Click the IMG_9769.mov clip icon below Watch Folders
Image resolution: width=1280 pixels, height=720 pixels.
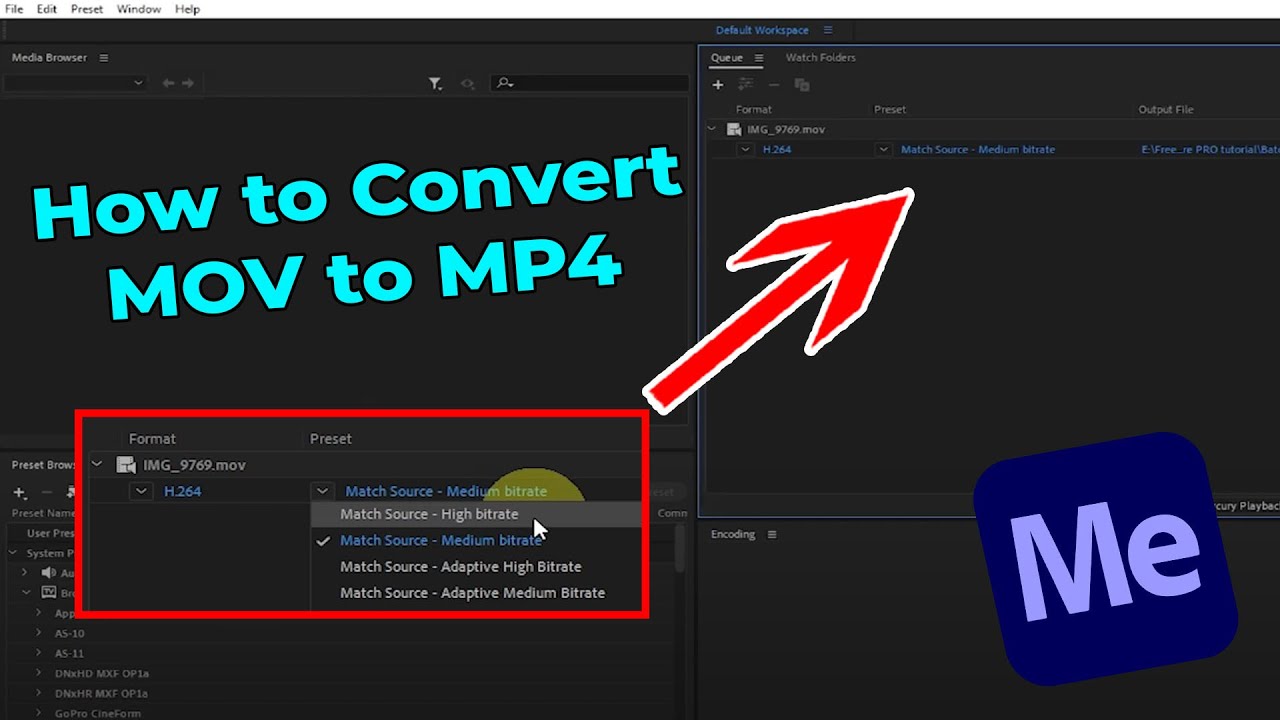coord(734,130)
